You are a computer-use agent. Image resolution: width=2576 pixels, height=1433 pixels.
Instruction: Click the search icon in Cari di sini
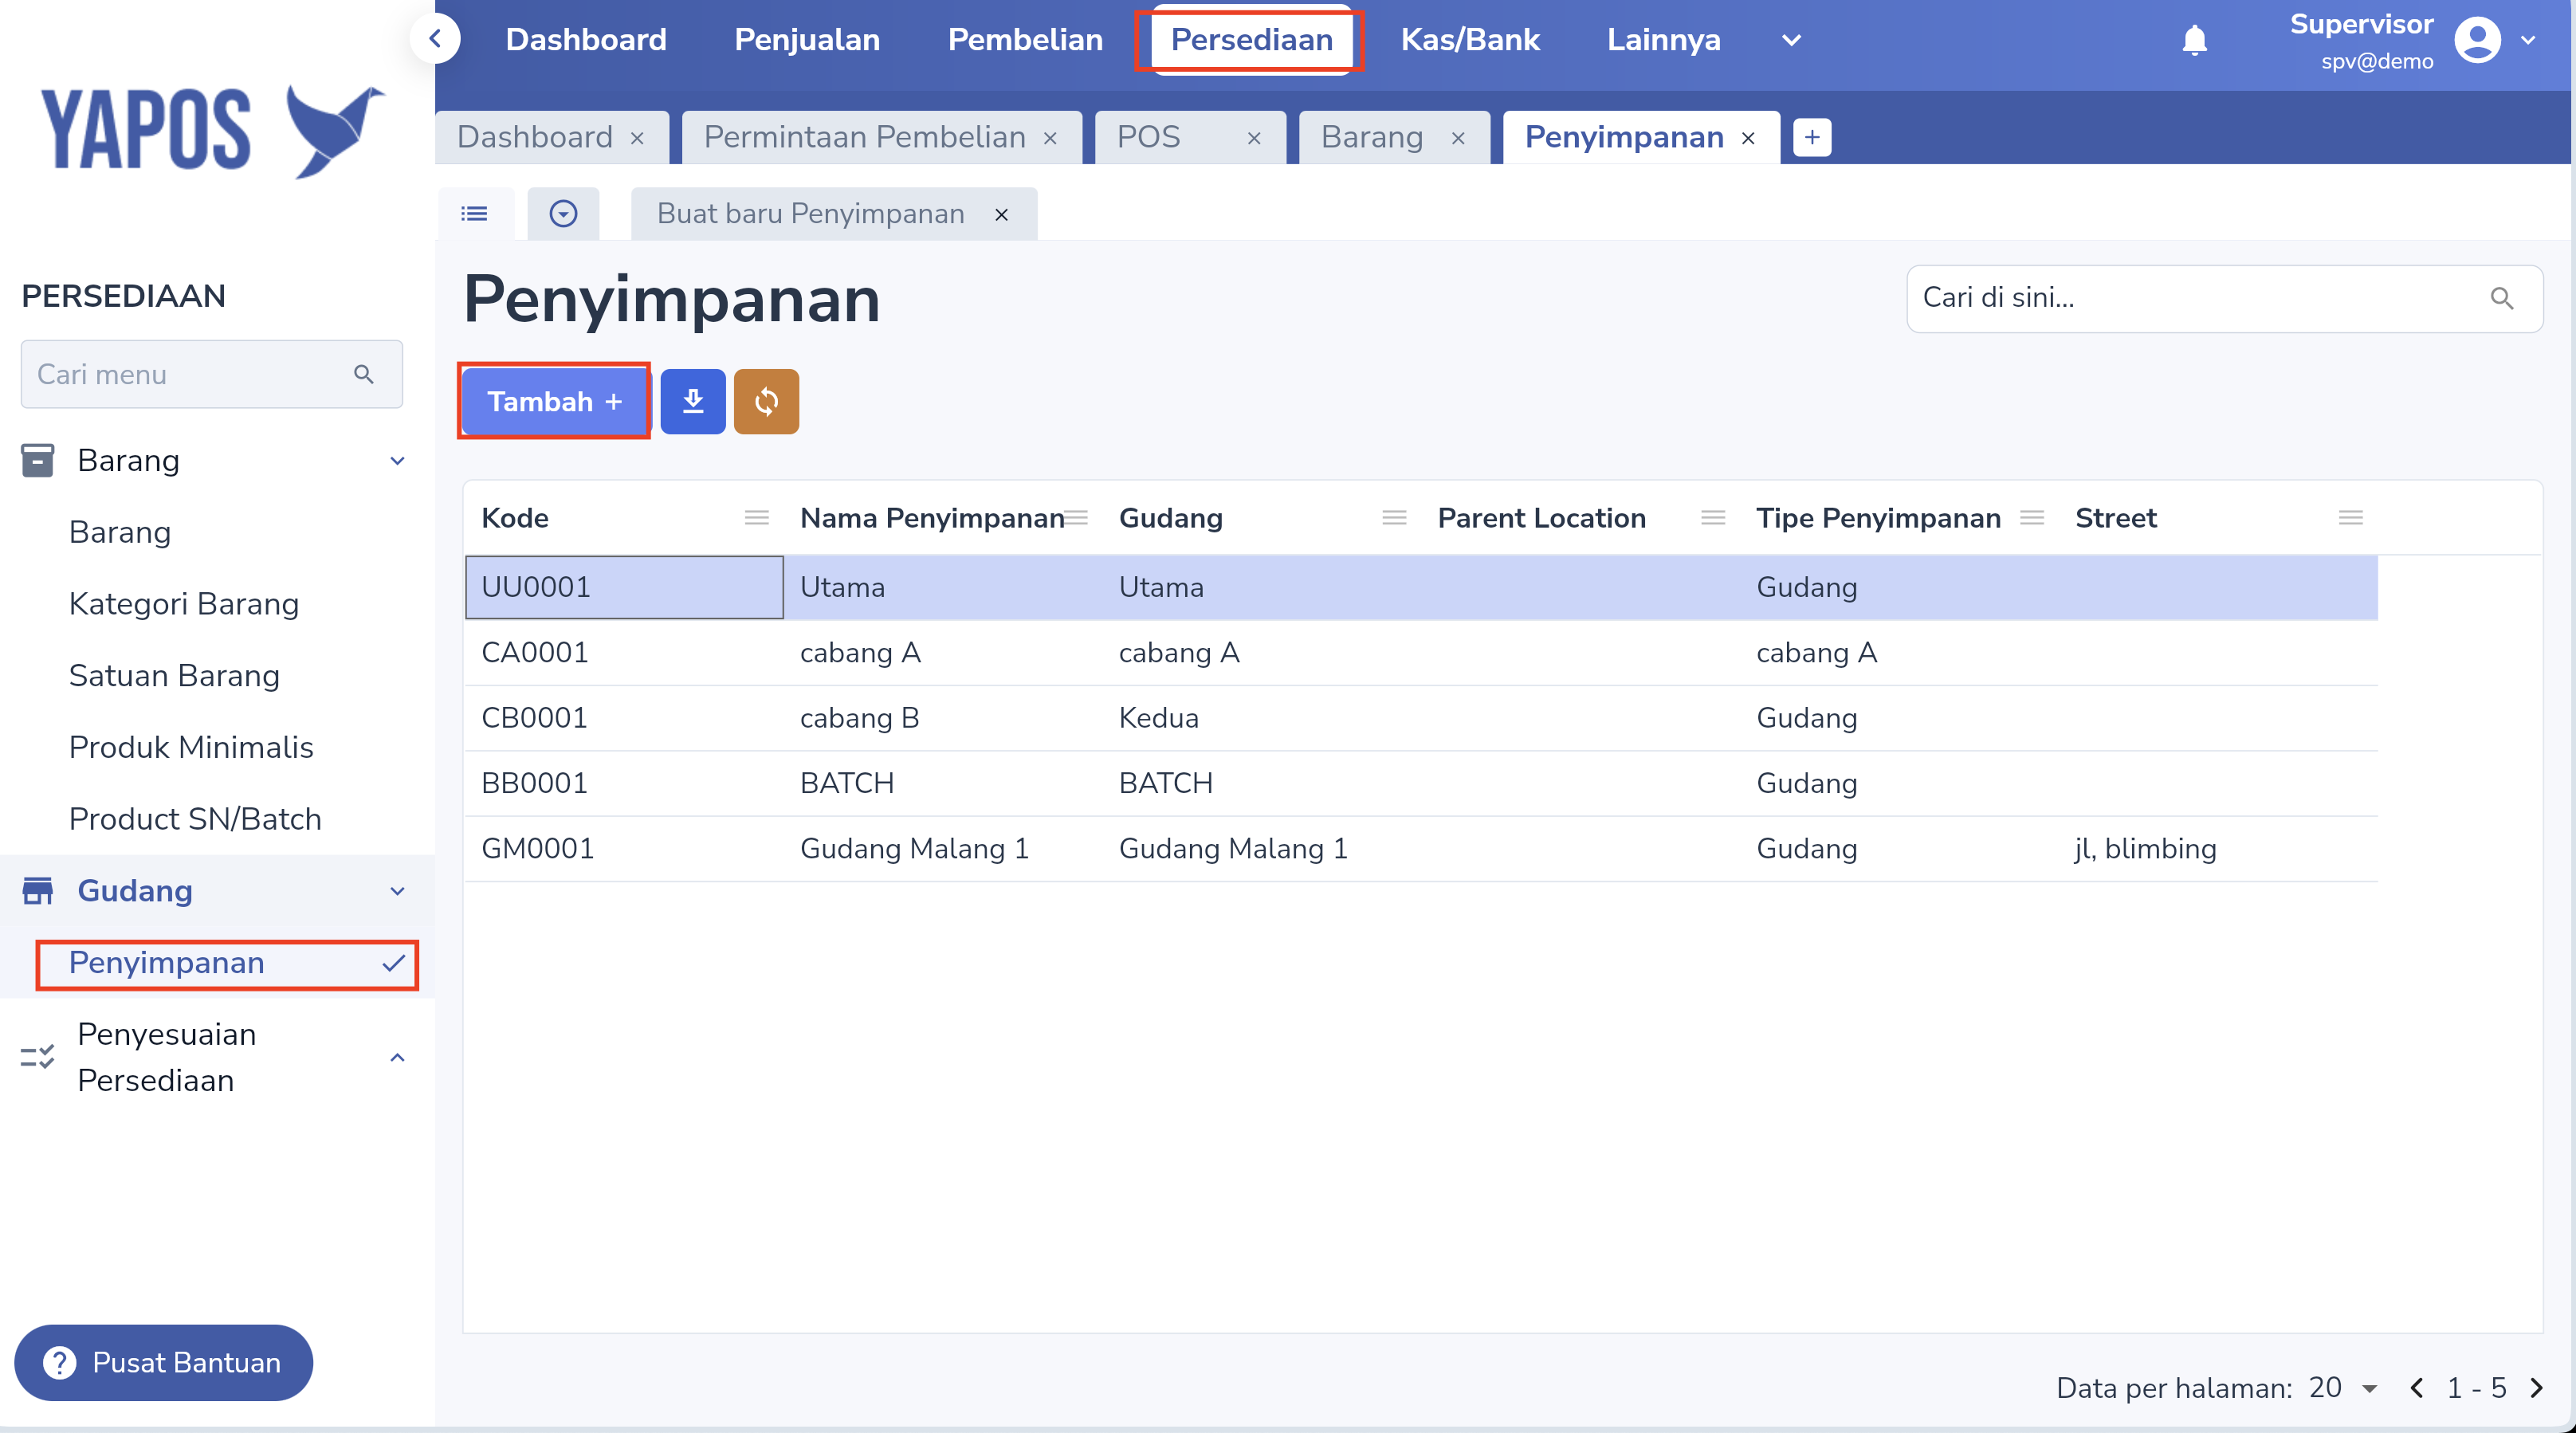click(2501, 298)
